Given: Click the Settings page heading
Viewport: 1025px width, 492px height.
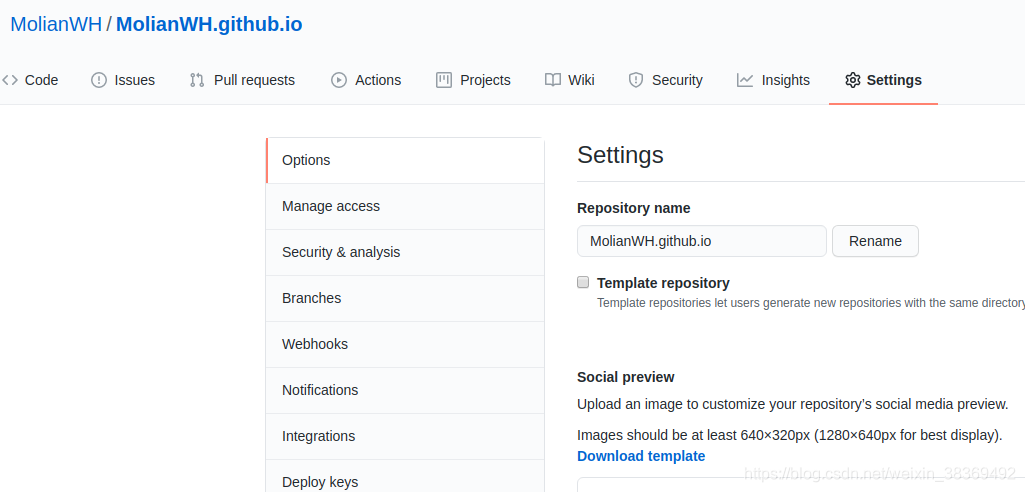Looking at the screenshot, I should click(620, 155).
